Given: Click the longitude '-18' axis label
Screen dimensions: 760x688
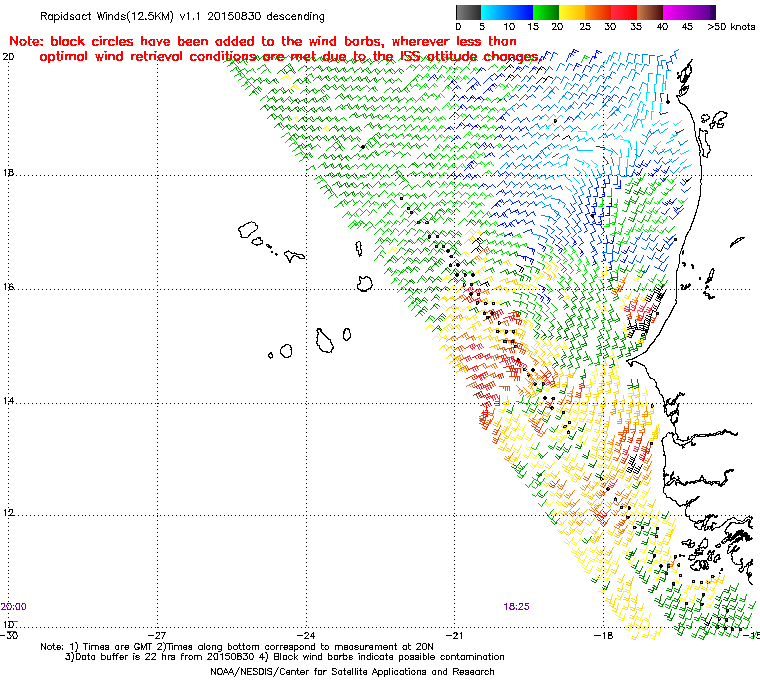Looking at the screenshot, I should click(603, 635).
